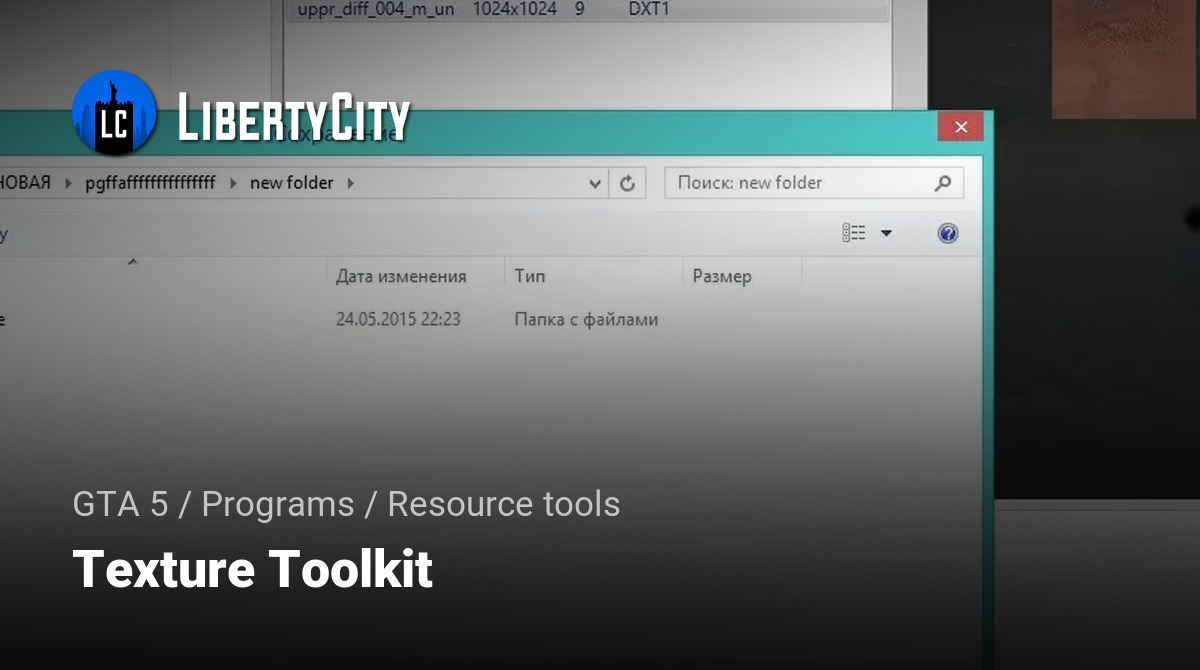Click the search field 'Поиск: new folder'
1200x670 pixels.
(x=814, y=183)
